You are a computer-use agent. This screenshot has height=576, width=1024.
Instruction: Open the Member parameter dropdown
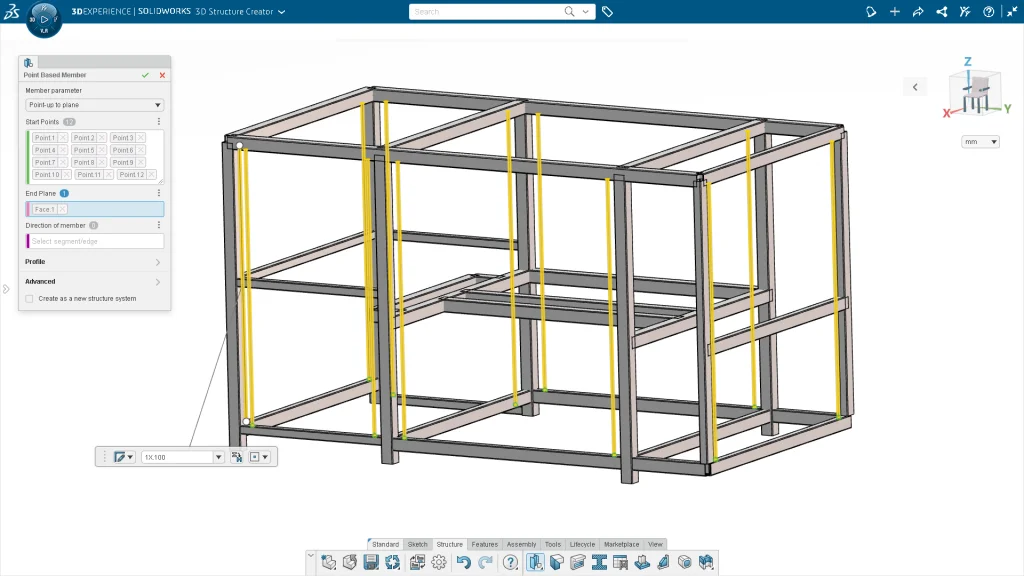94,105
